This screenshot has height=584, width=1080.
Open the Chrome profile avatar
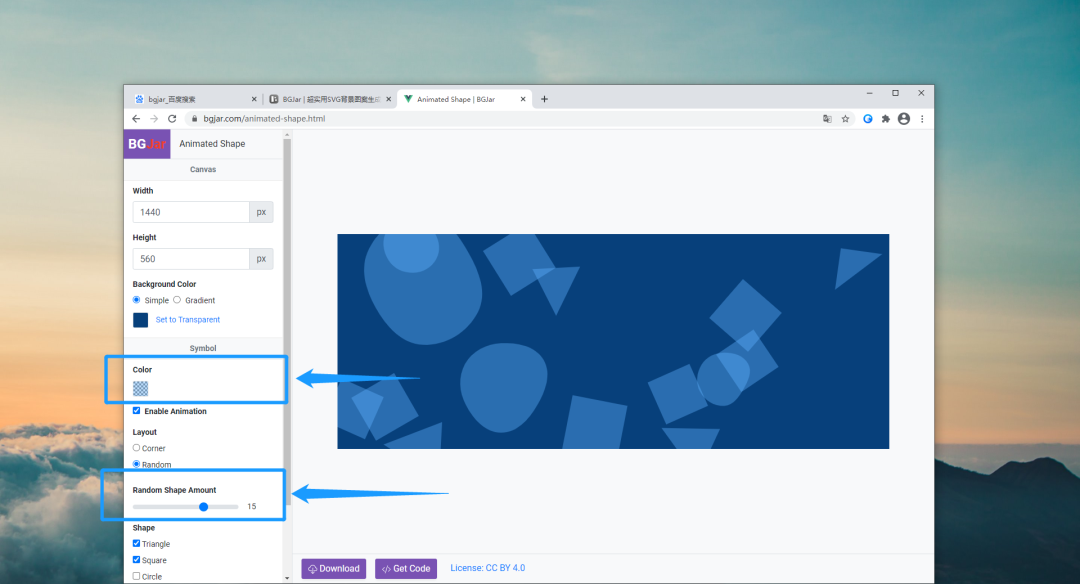pos(904,118)
